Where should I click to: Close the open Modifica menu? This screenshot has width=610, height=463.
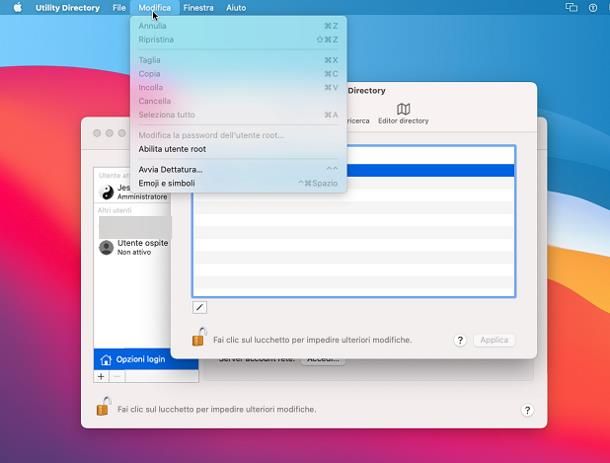pos(154,8)
